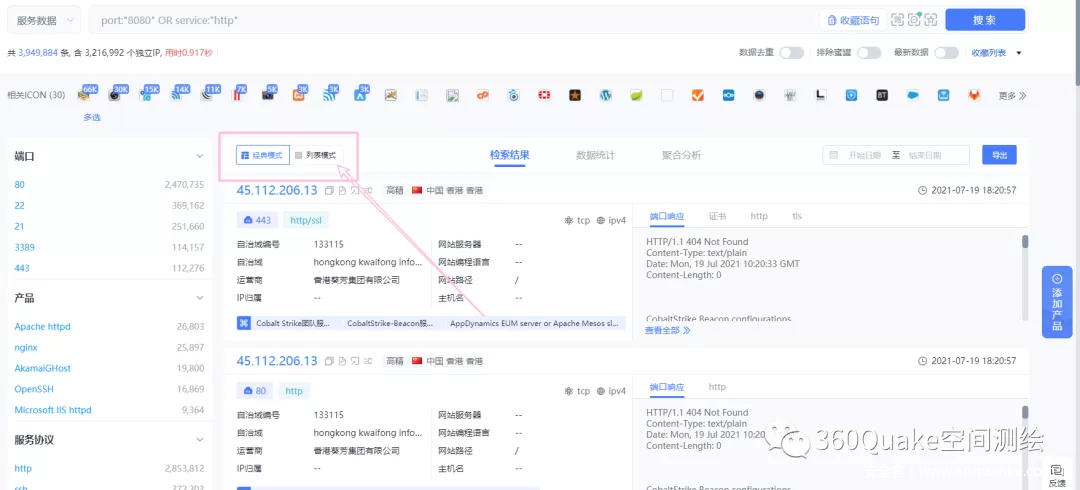The image size is (1080, 490).
Task: Click the Salesforce cloud icon filter
Action: point(912,95)
